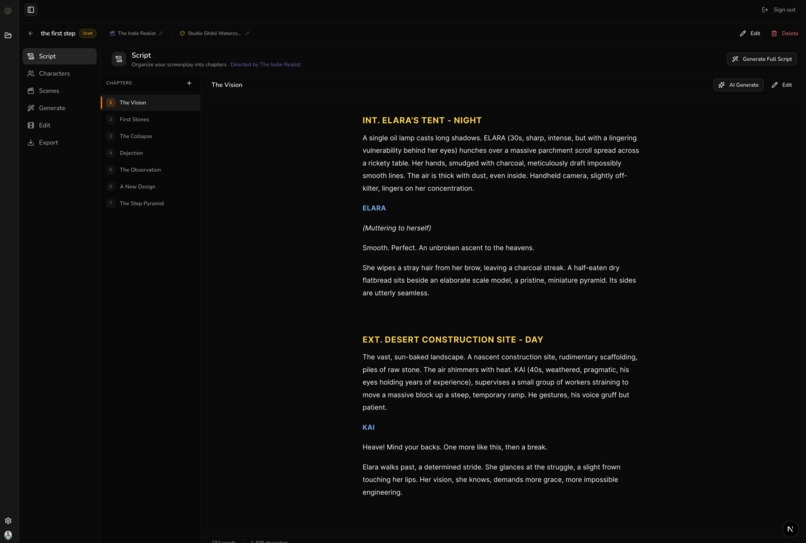Open settings gear in left rail
The height and width of the screenshot is (543, 806).
(x=8, y=520)
